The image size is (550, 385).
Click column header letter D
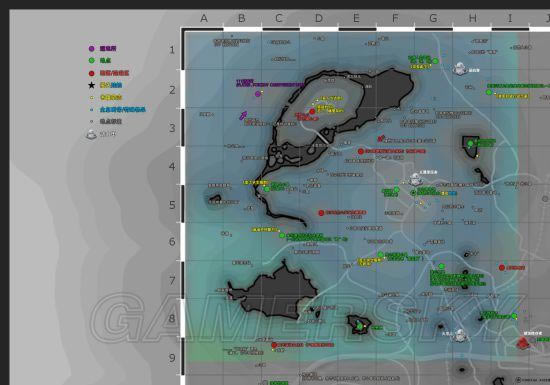pos(318,18)
